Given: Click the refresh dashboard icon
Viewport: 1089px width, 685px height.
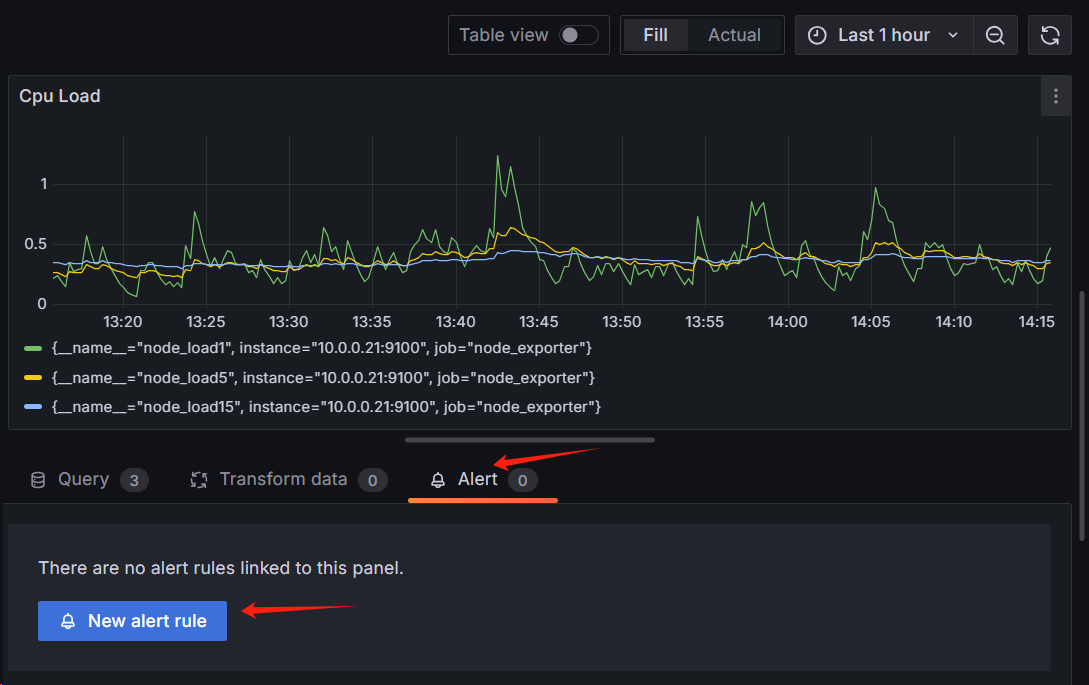Looking at the screenshot, I should 1049,35.
